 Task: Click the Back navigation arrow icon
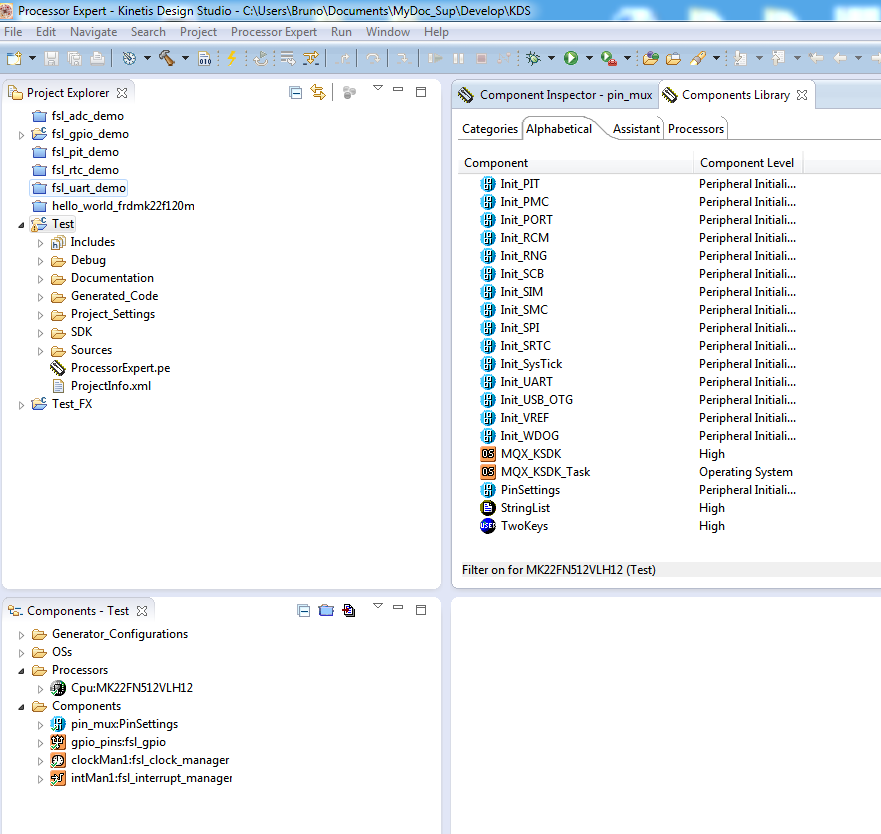click(x=840, y=58)
